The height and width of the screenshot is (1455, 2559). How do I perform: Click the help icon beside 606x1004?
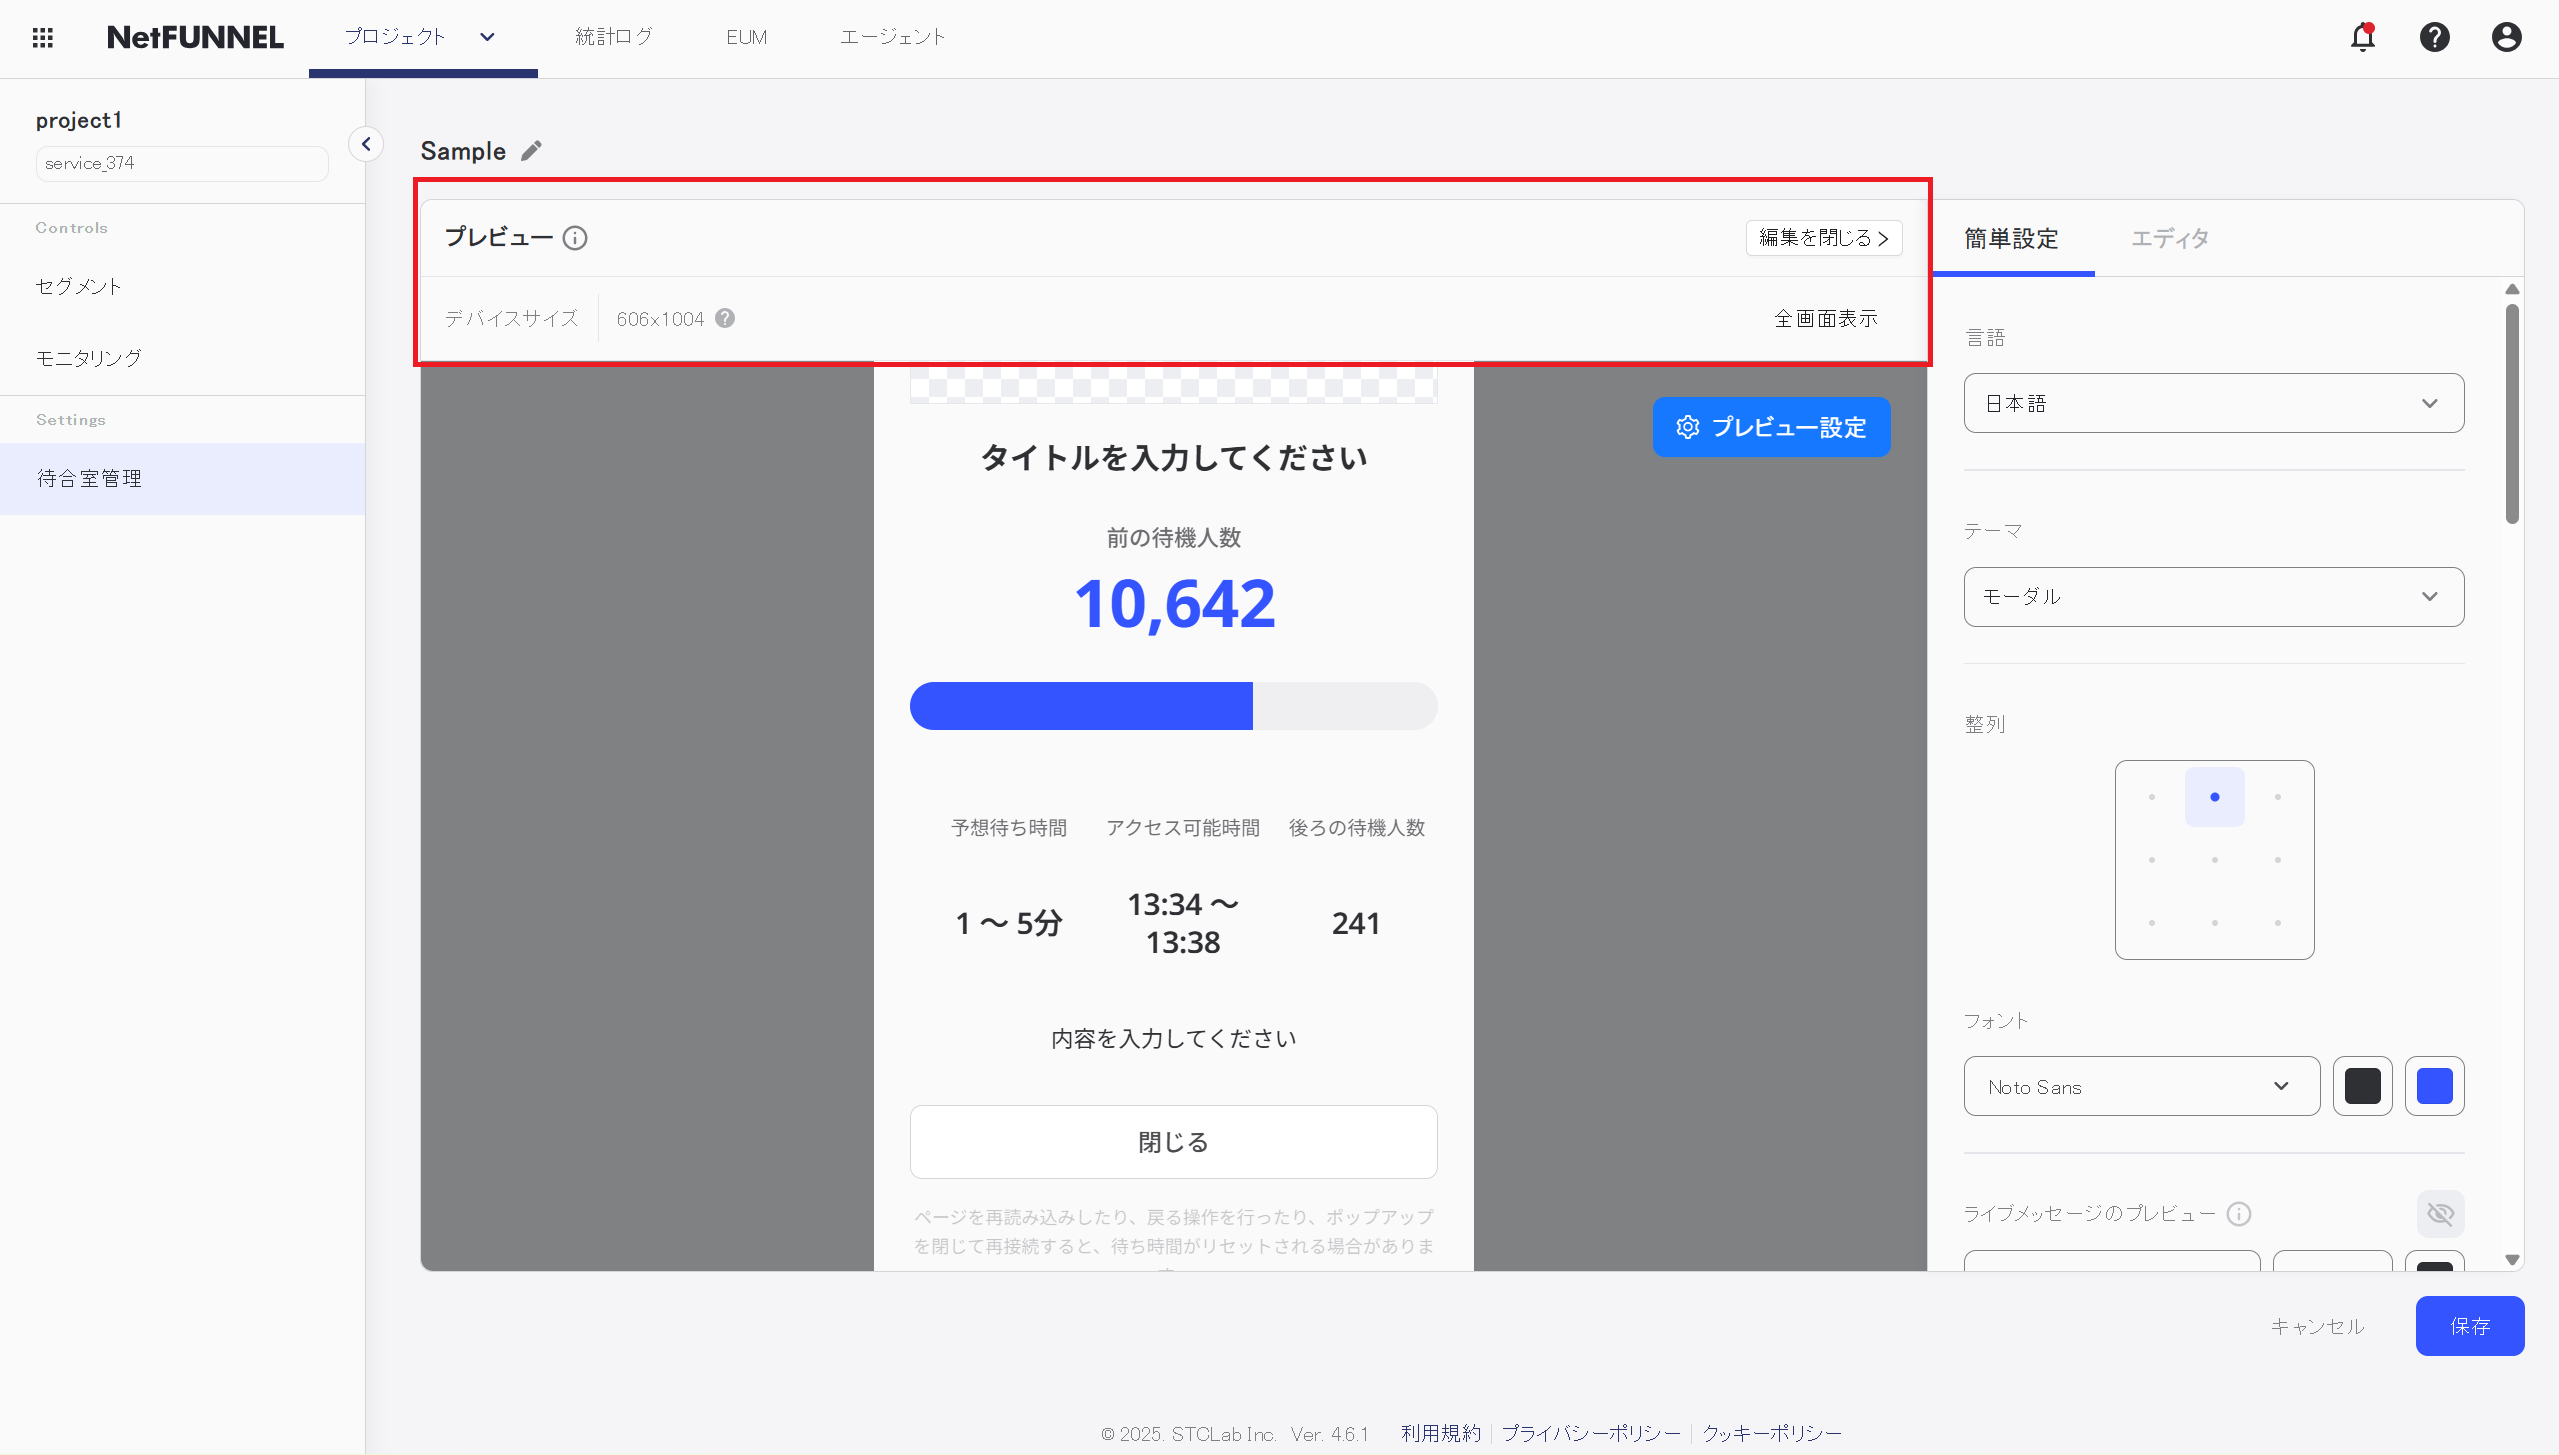[x=724, y=318]
